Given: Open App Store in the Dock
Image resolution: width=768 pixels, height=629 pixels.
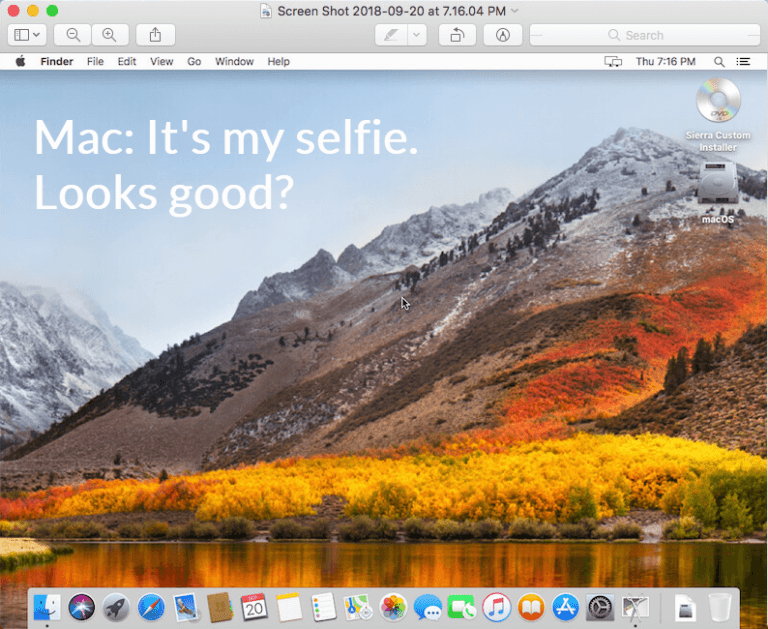Looking at the screenshot, I should click(x=566, y=607).
